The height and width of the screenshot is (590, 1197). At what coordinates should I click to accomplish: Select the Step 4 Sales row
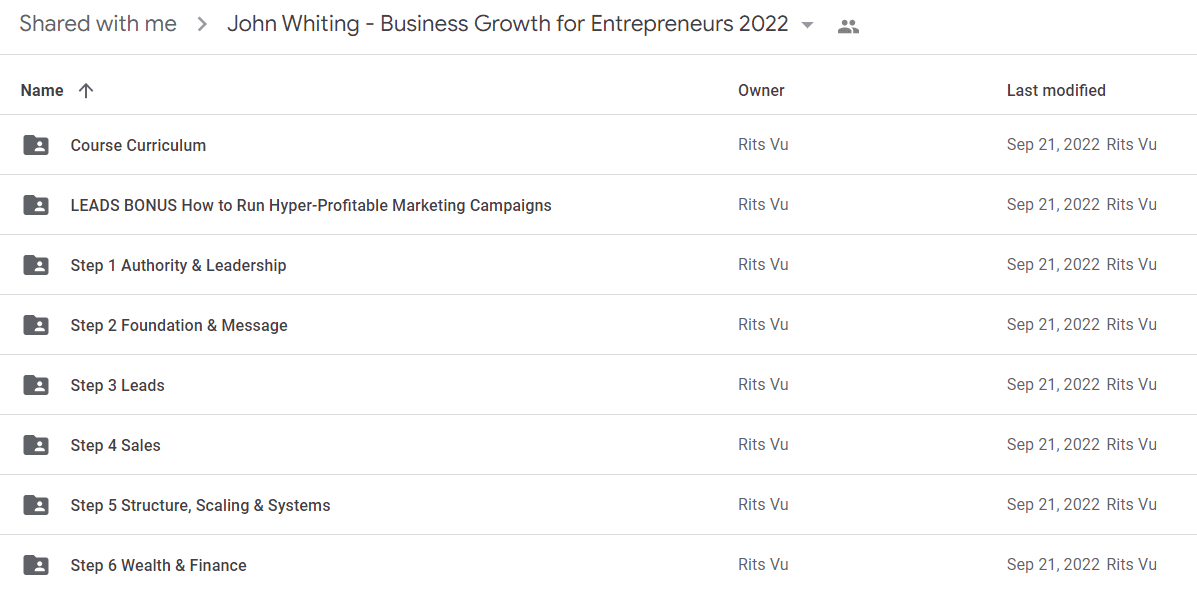pyautogui.click(x=598, y=445)
